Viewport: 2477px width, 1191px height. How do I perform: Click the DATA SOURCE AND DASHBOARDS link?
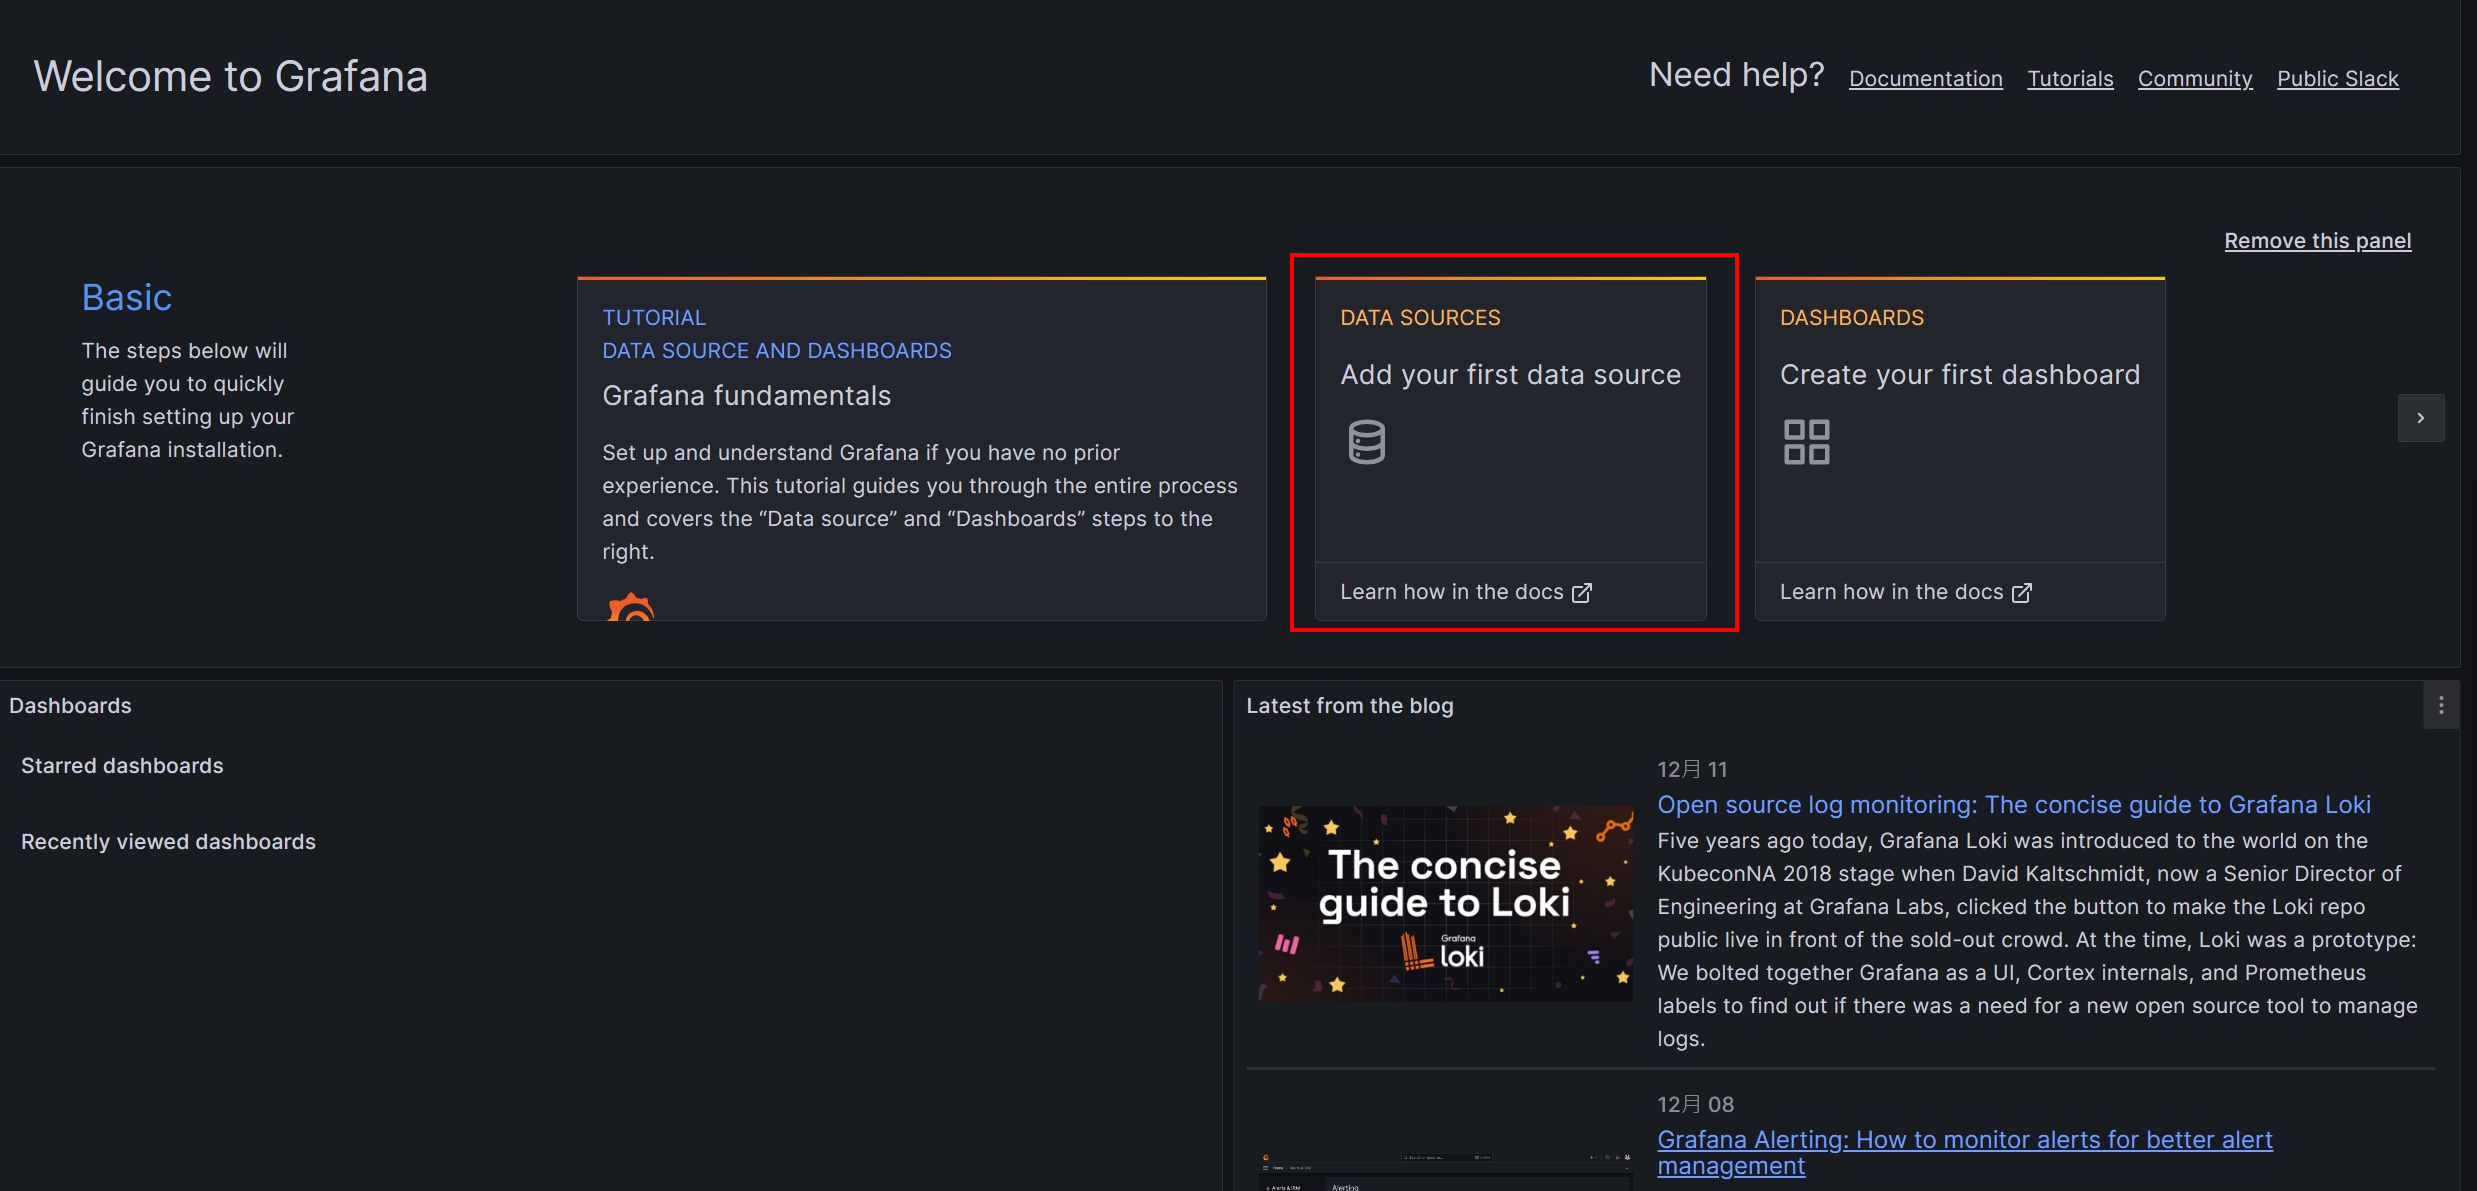pyautogui.click(x=777, y=350)
